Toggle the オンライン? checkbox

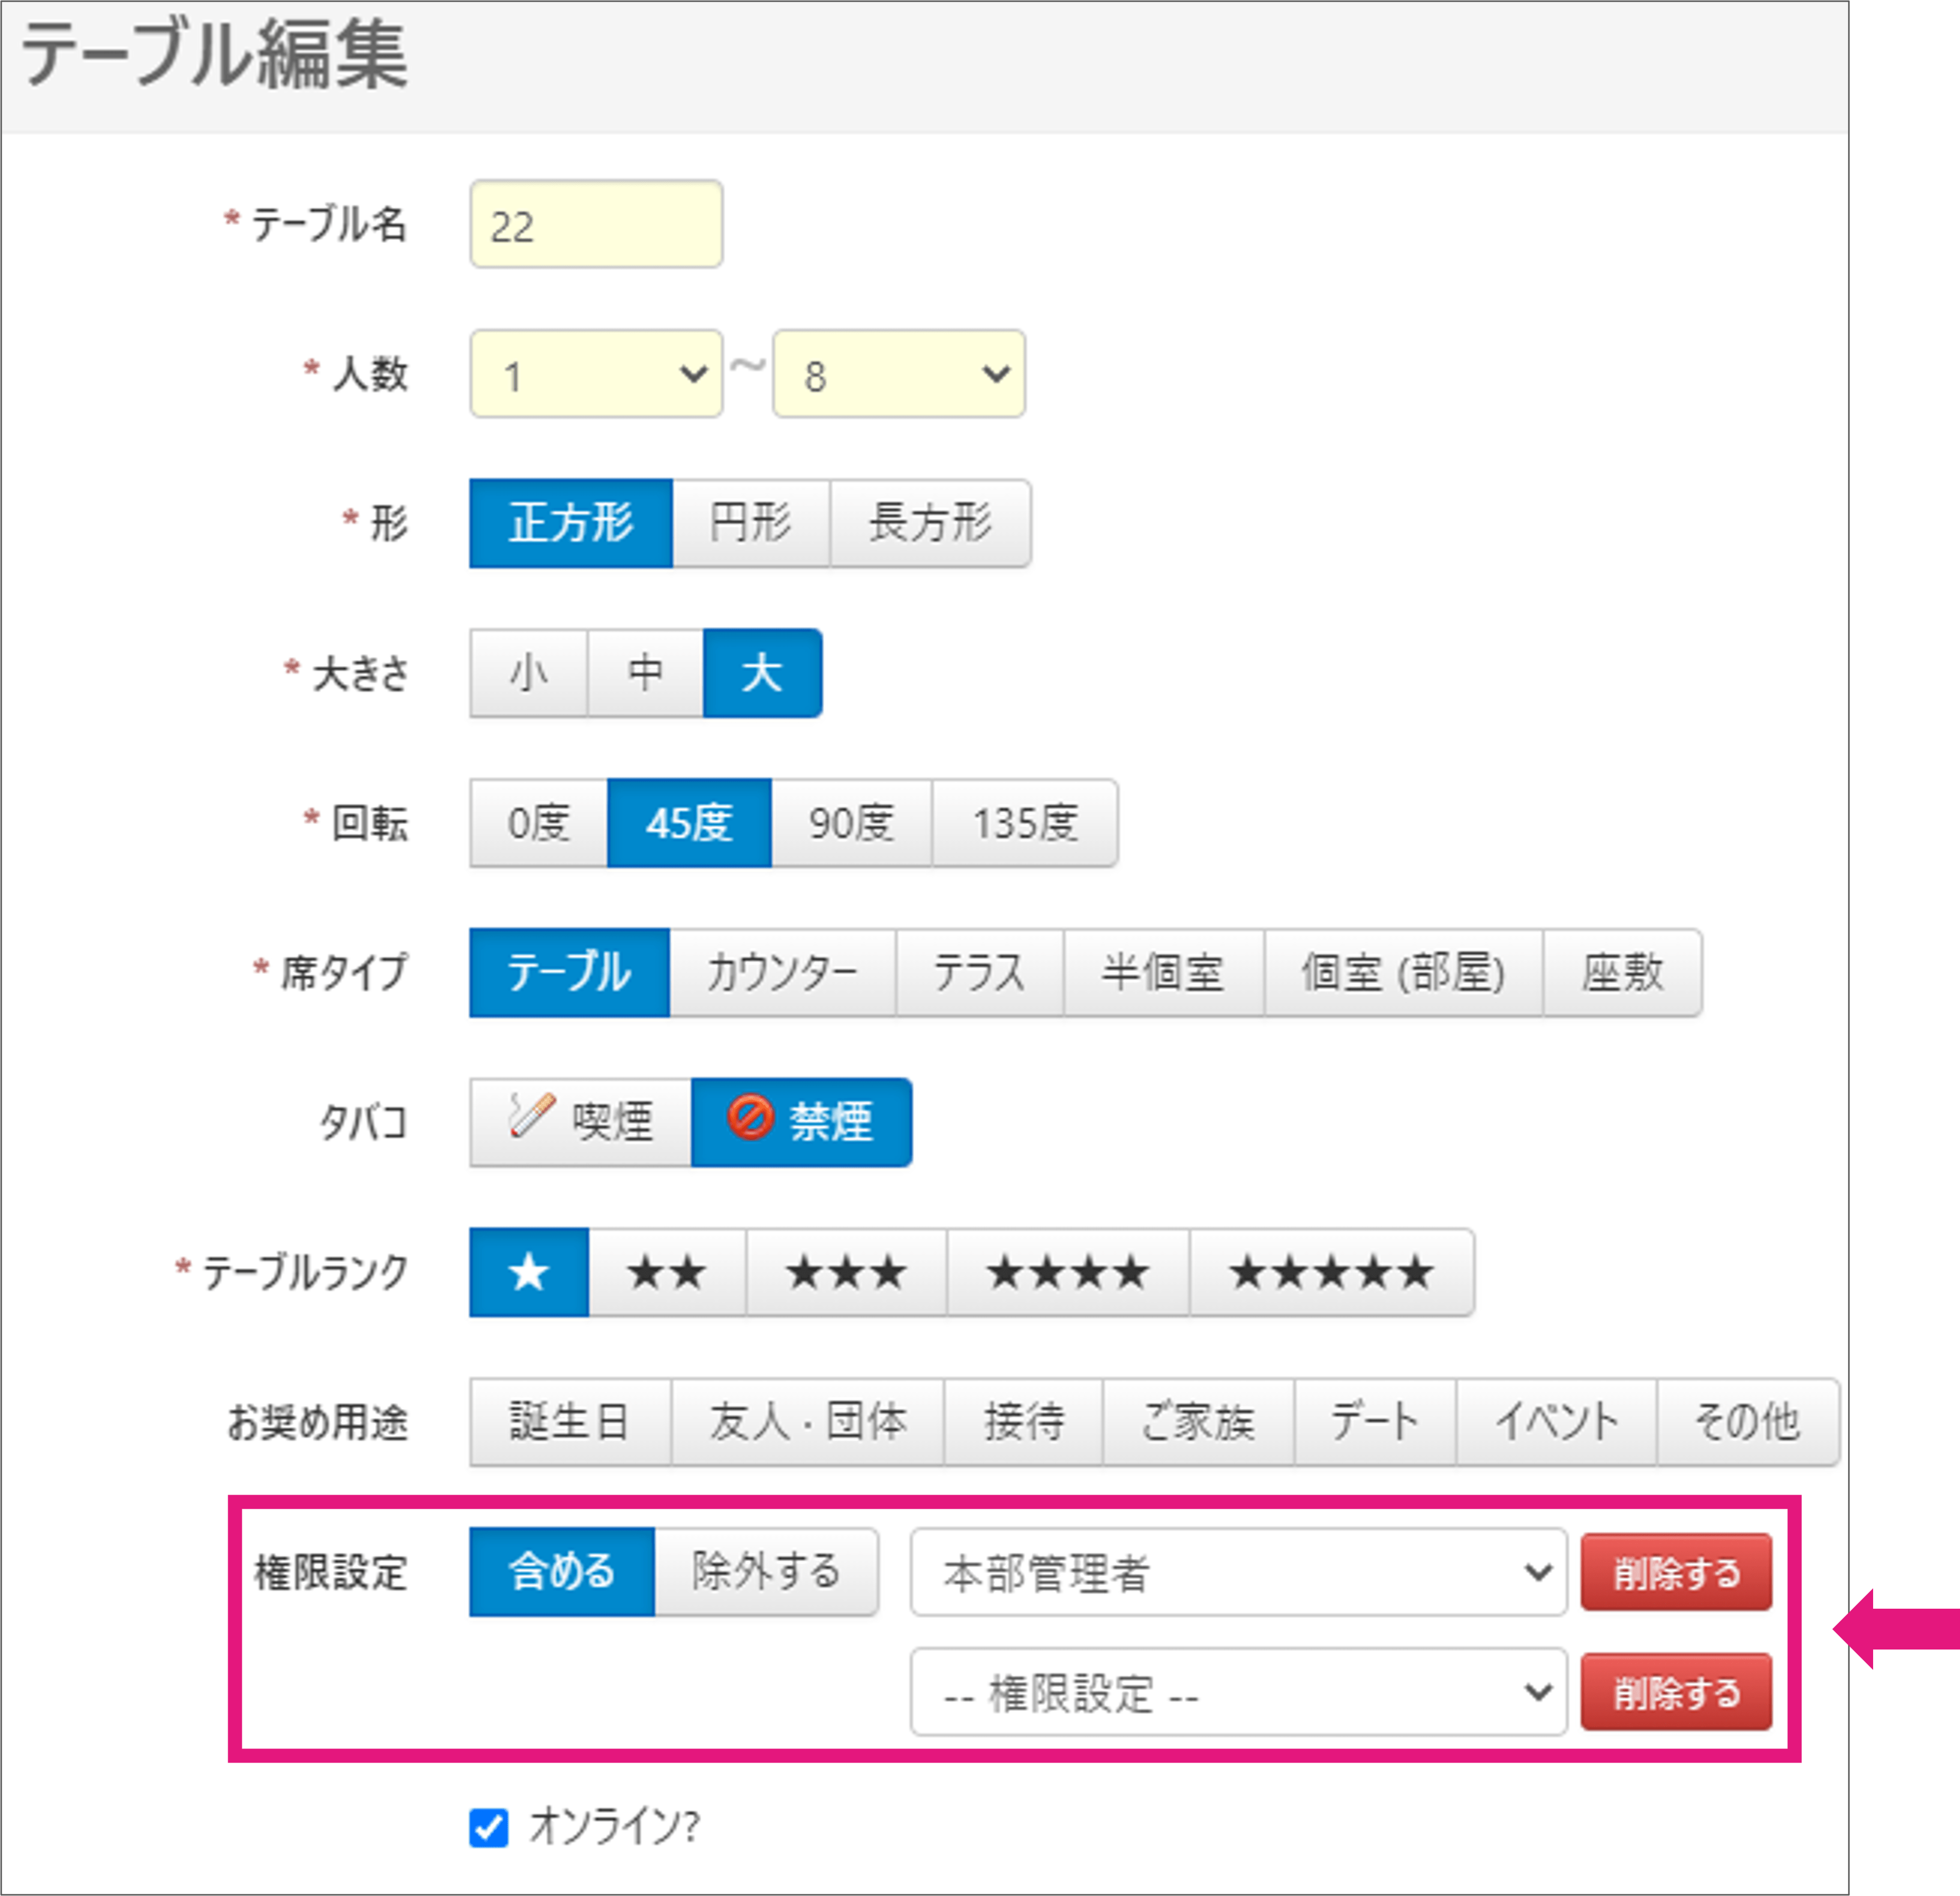[489, 1828]
